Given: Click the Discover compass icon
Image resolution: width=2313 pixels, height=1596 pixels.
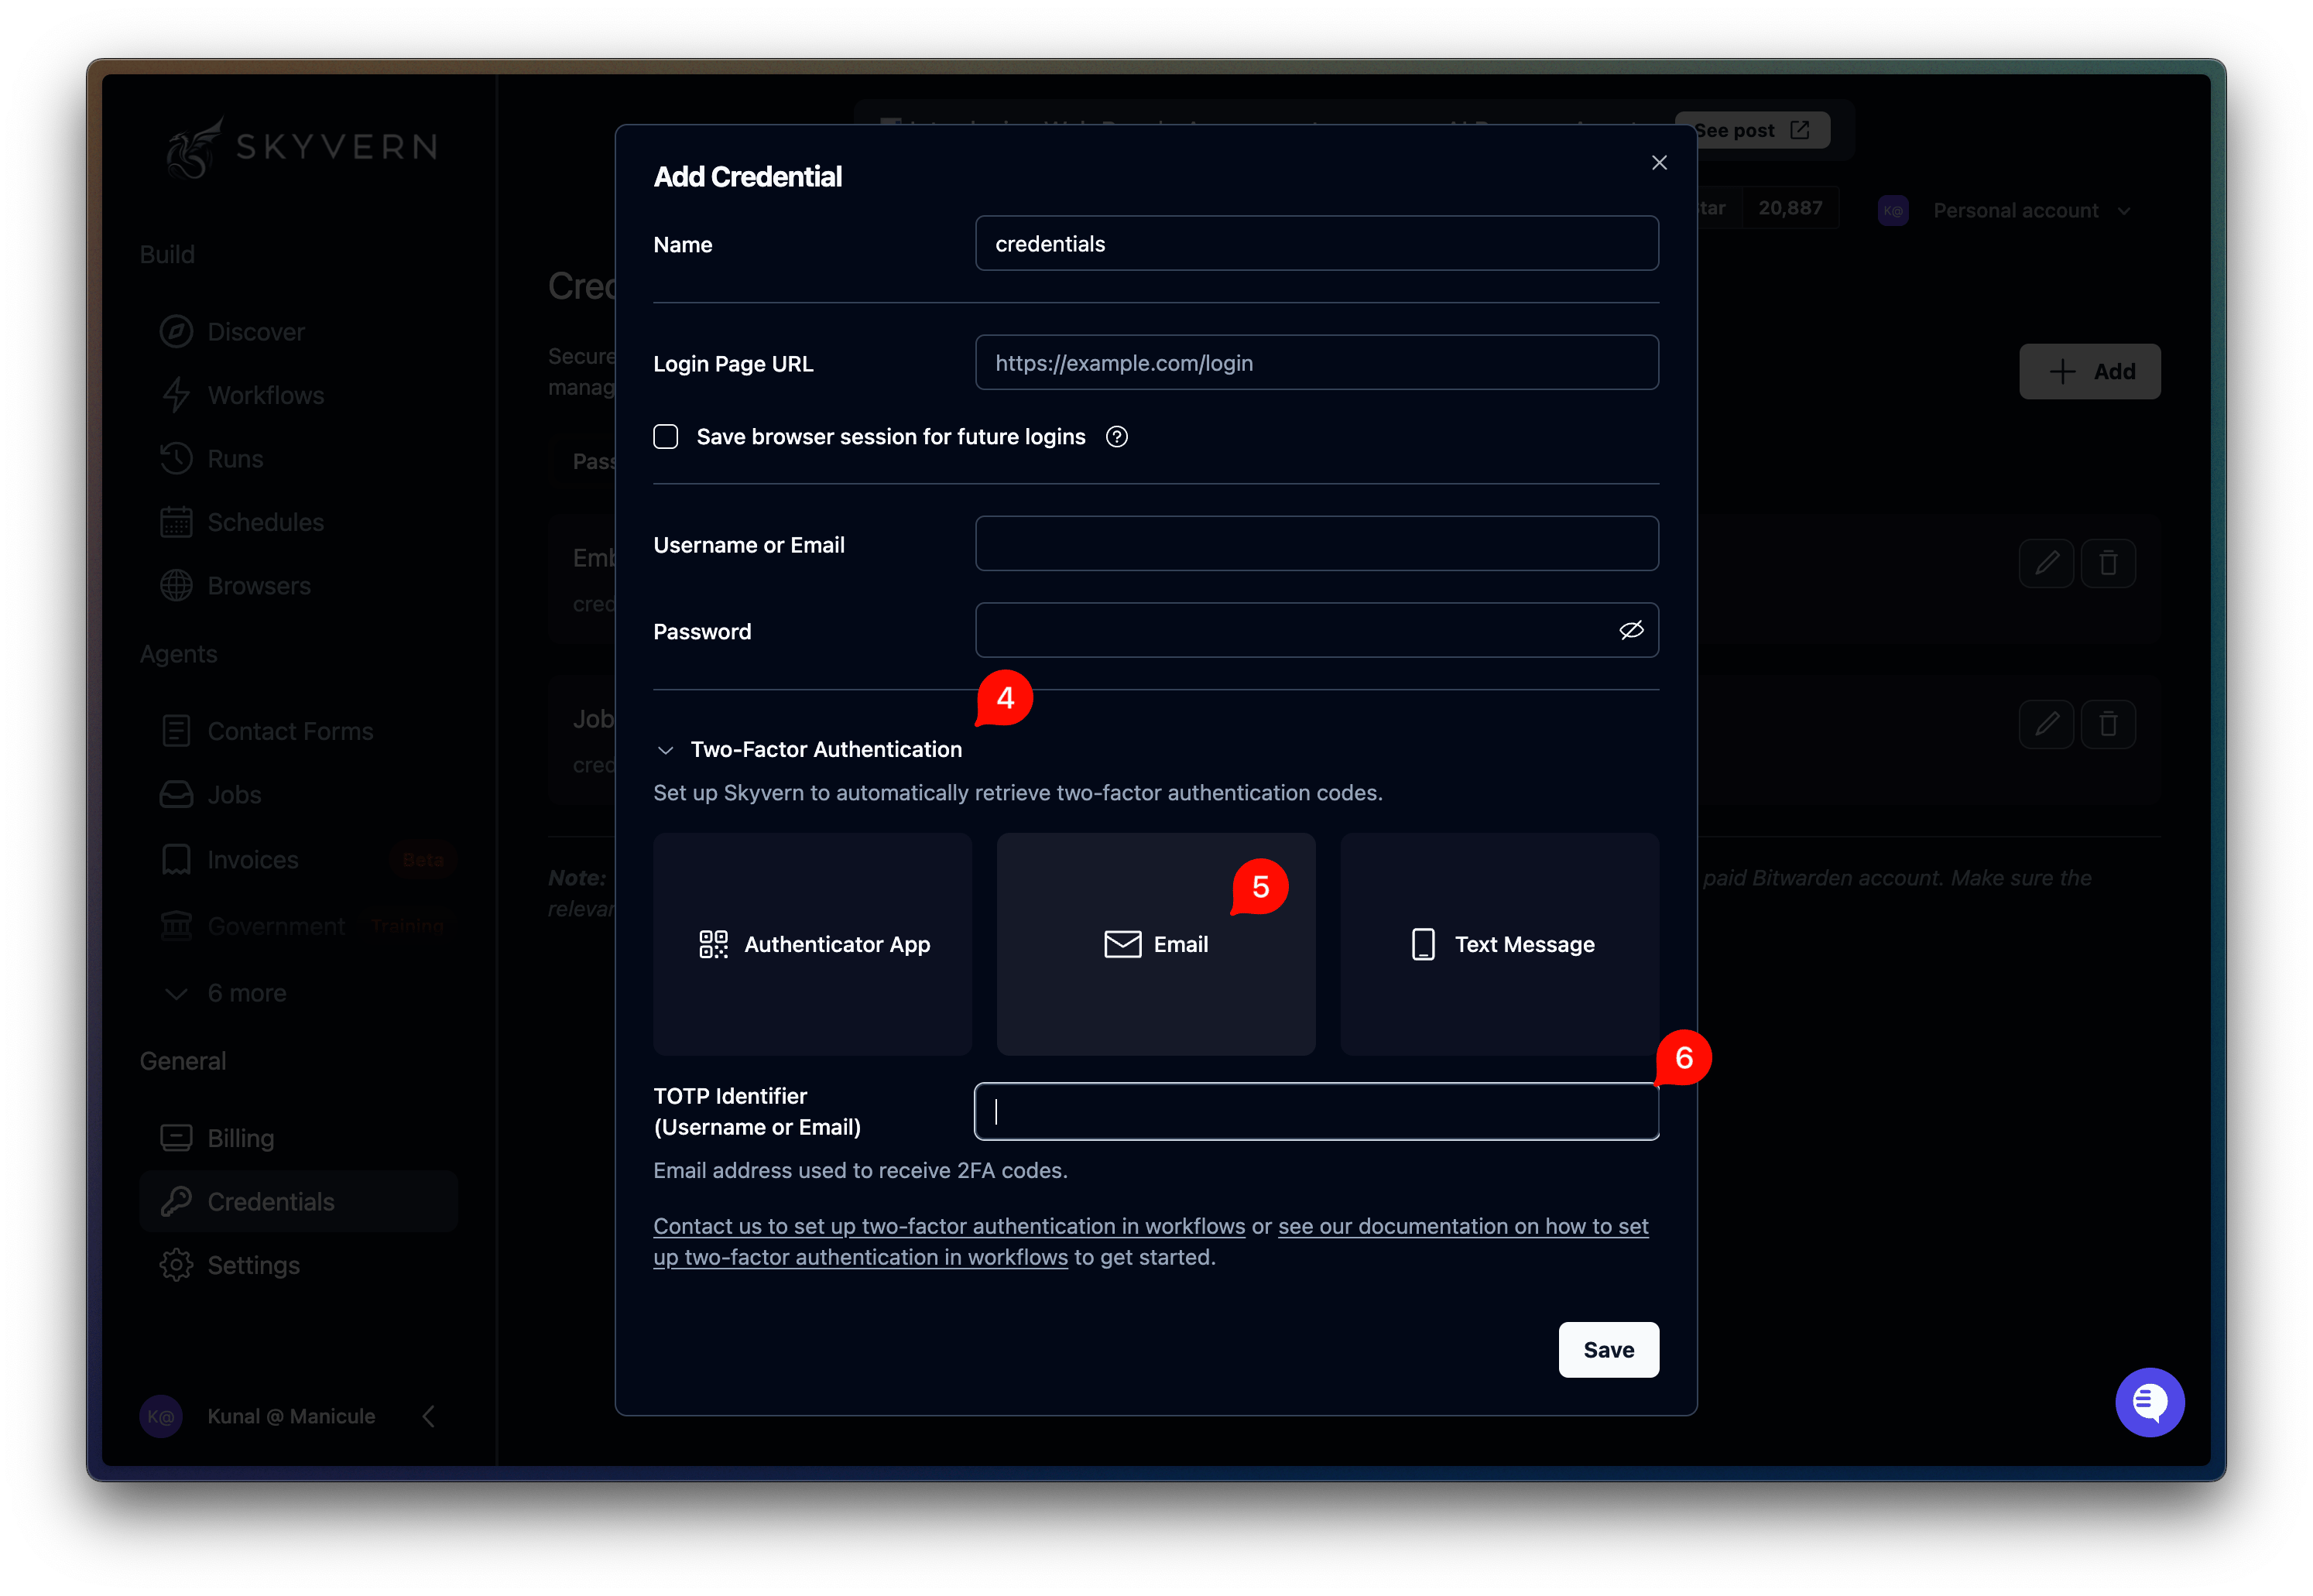Looking at the screenshot, I should (x=176, y=331).
